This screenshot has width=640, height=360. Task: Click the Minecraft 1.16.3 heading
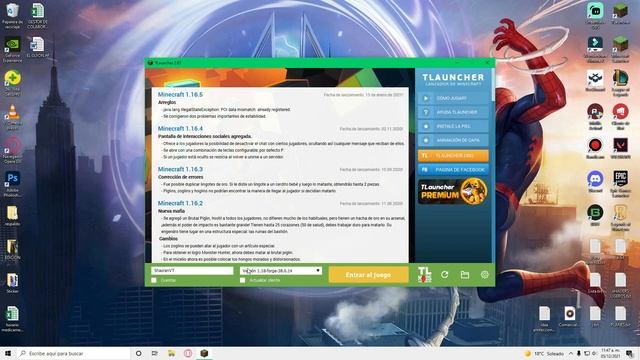point(180,169)
